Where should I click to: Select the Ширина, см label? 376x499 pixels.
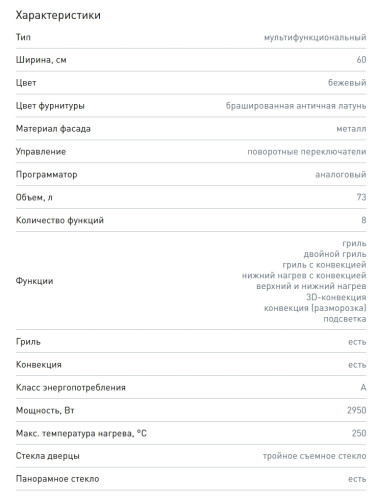coord(41,60)
